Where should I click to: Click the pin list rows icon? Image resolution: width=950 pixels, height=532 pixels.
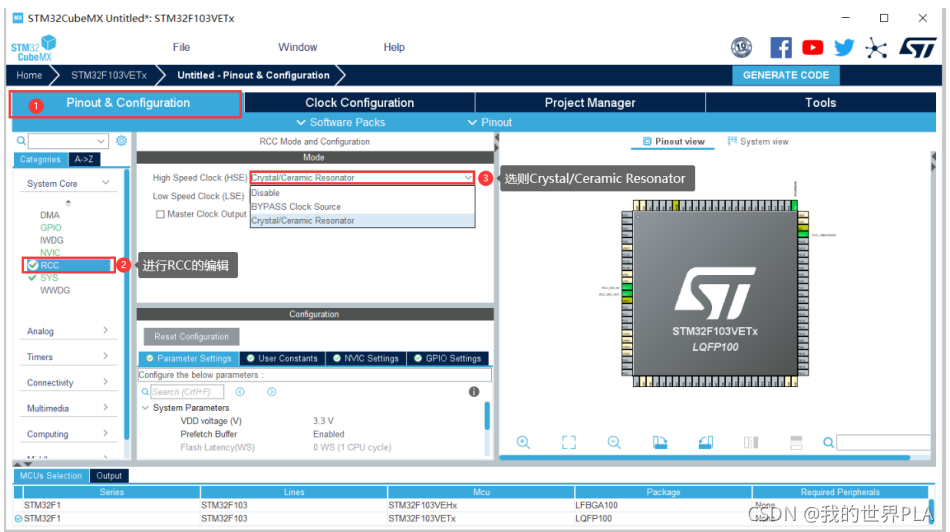[796, 442]
